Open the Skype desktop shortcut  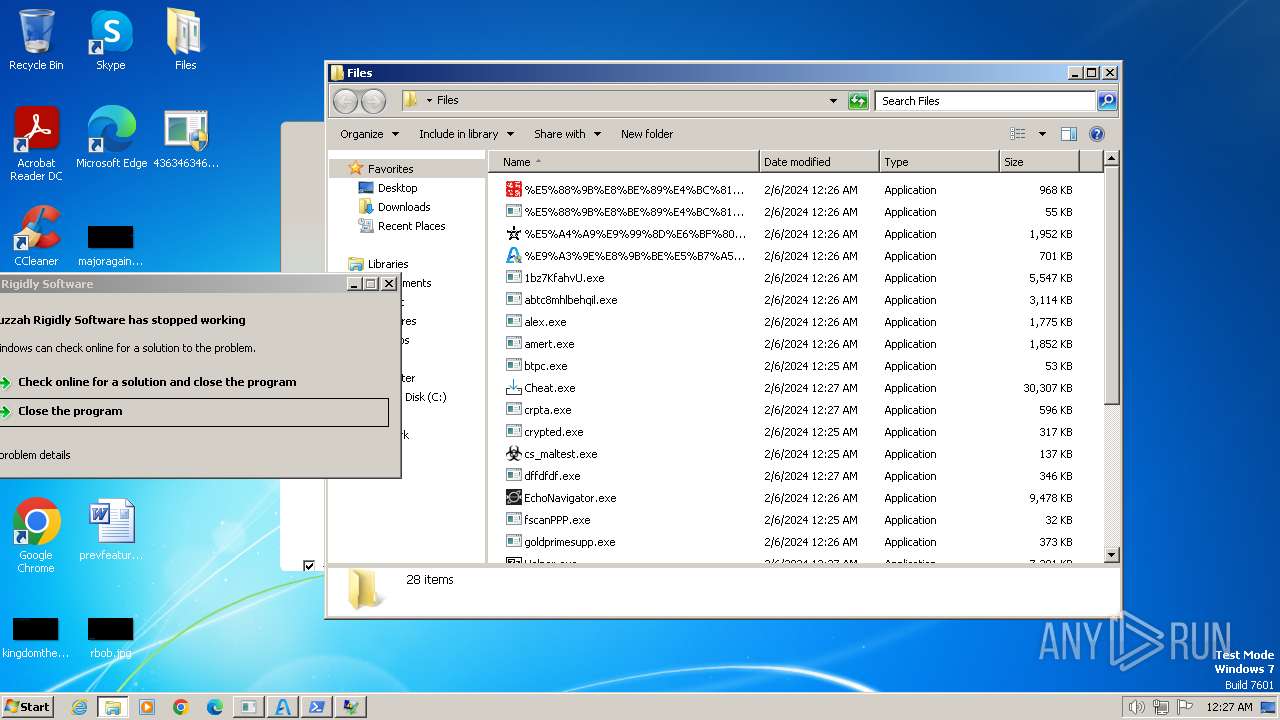pyautogui.click(x=110, y=40)
